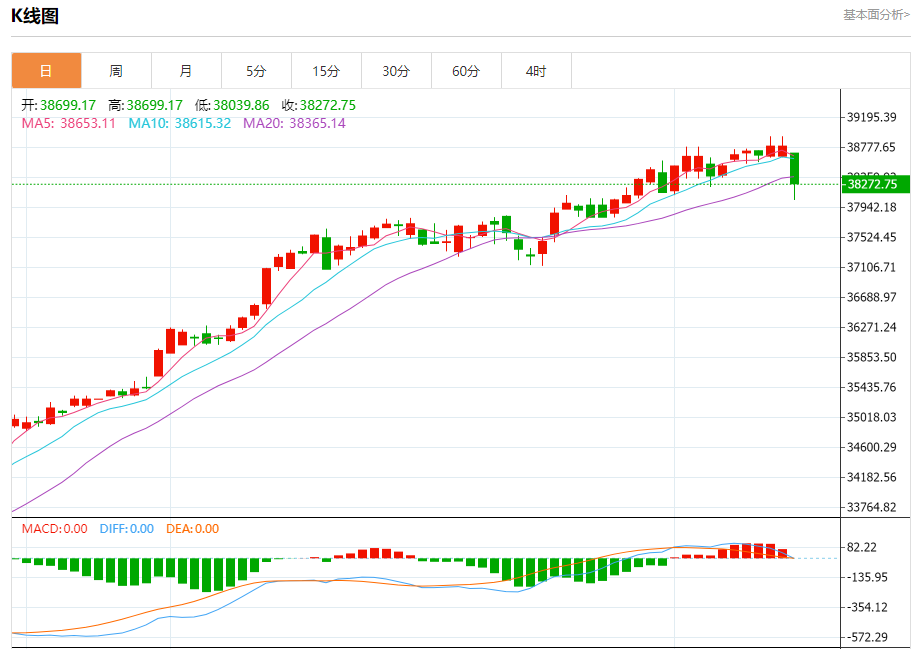Click the green current price tag 38272.75
Image resolution: width=920 pixels, height=649 pixels.
(x=875, y=184)
